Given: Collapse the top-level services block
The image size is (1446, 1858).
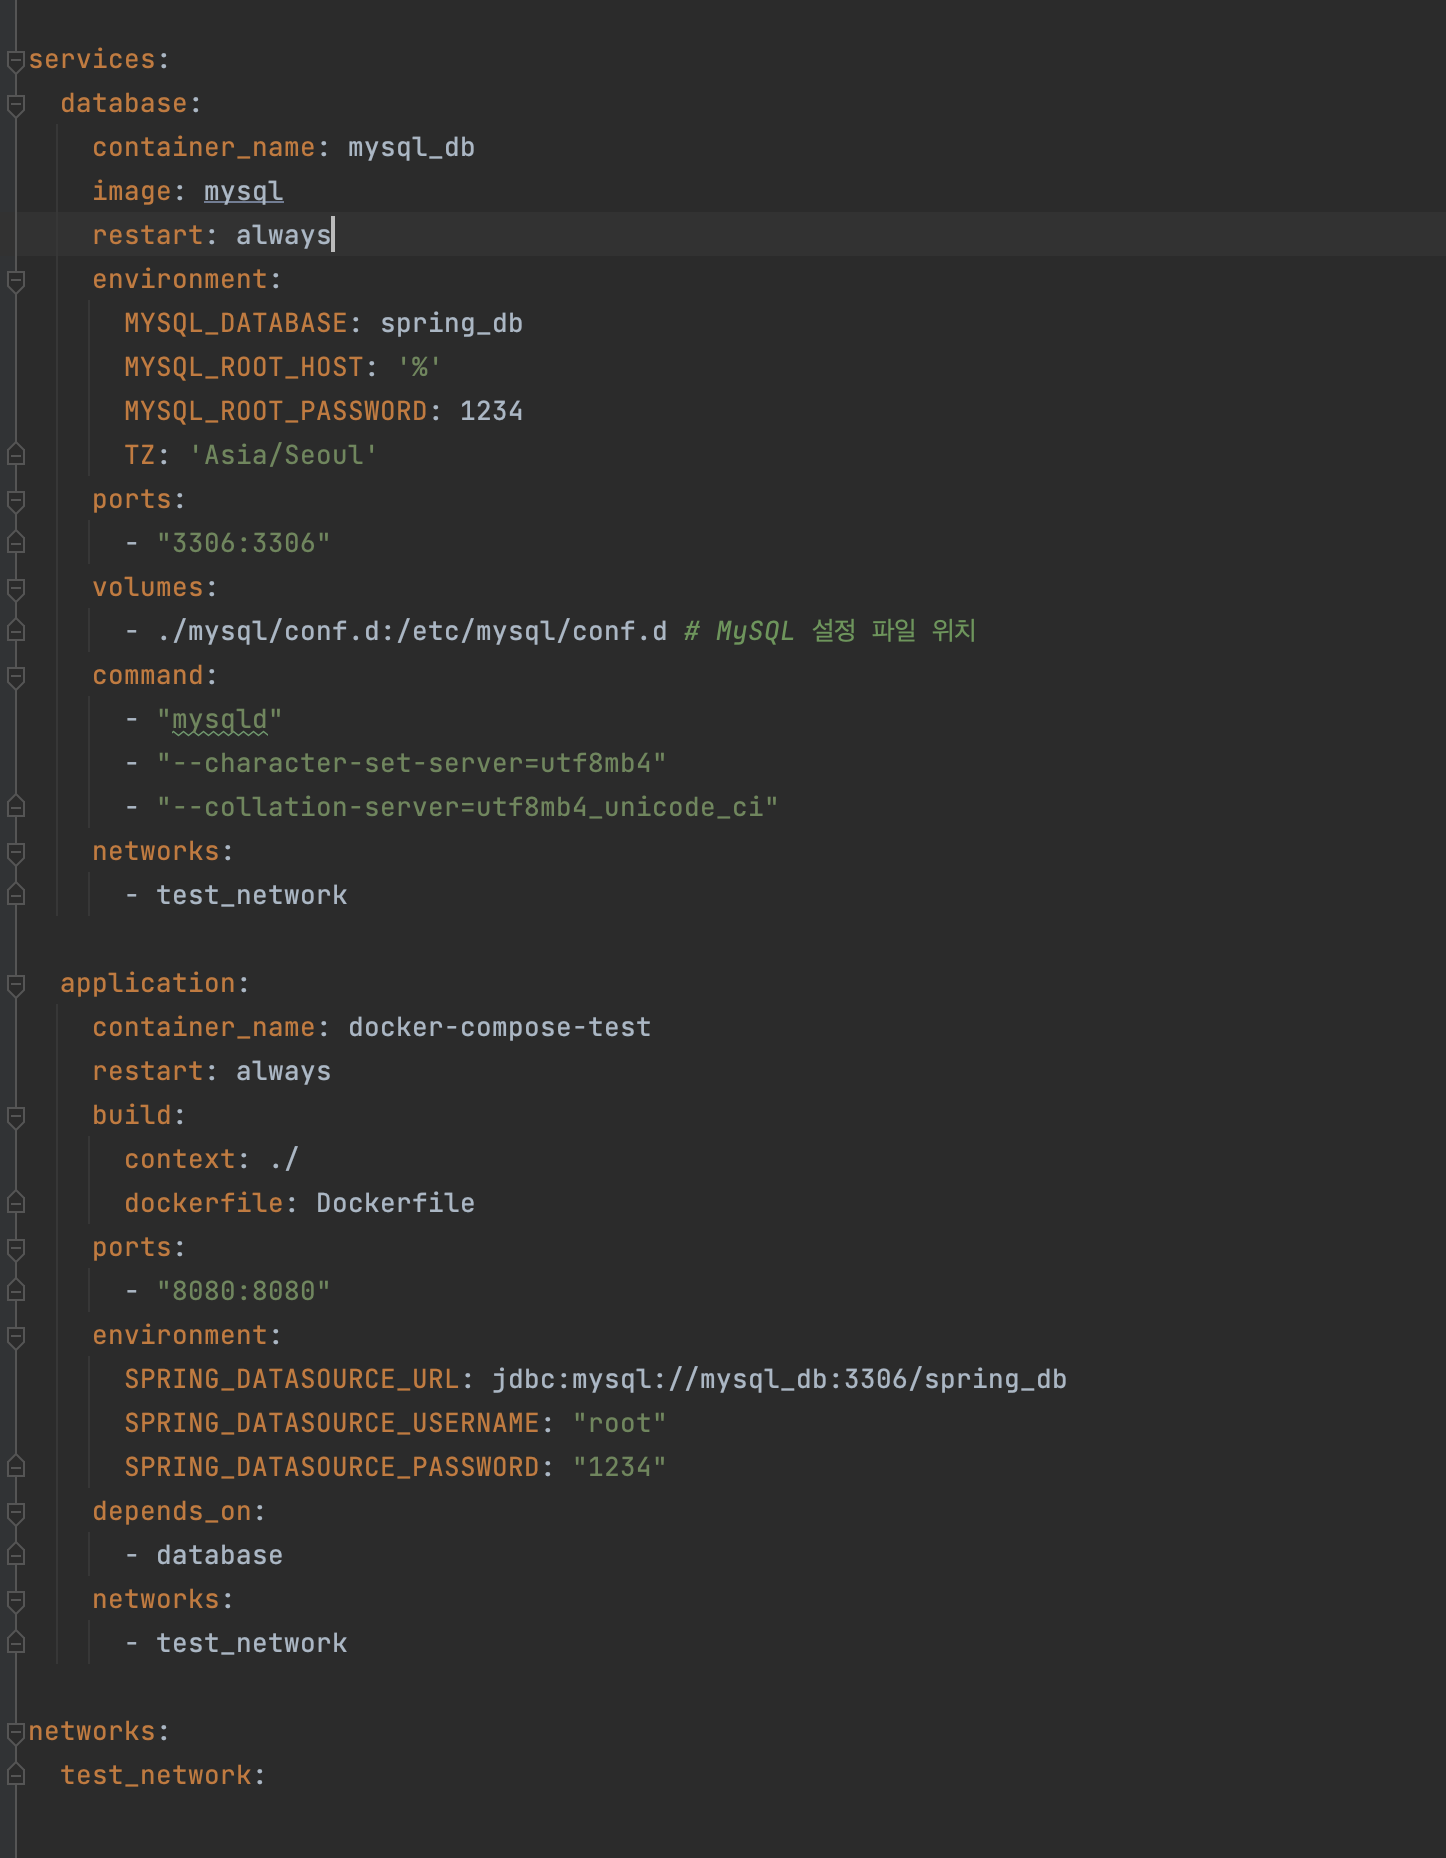Looking at the screenshot, I should [x=15, y=60].
